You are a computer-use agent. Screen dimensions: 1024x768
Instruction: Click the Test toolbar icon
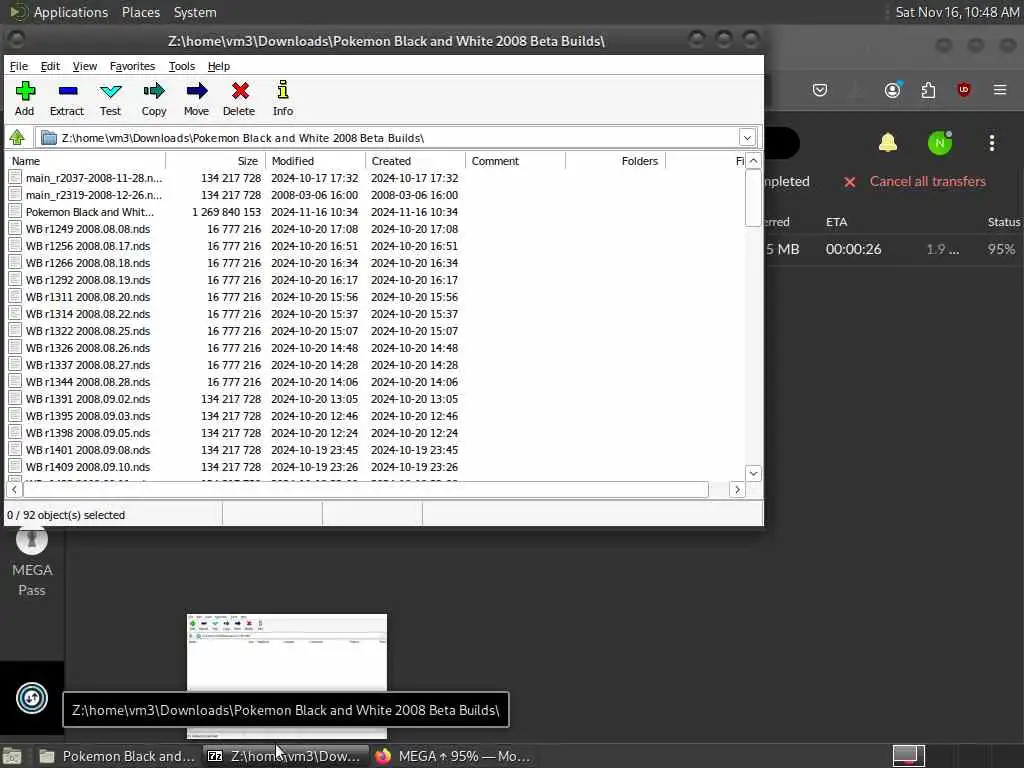pos(110,91)
